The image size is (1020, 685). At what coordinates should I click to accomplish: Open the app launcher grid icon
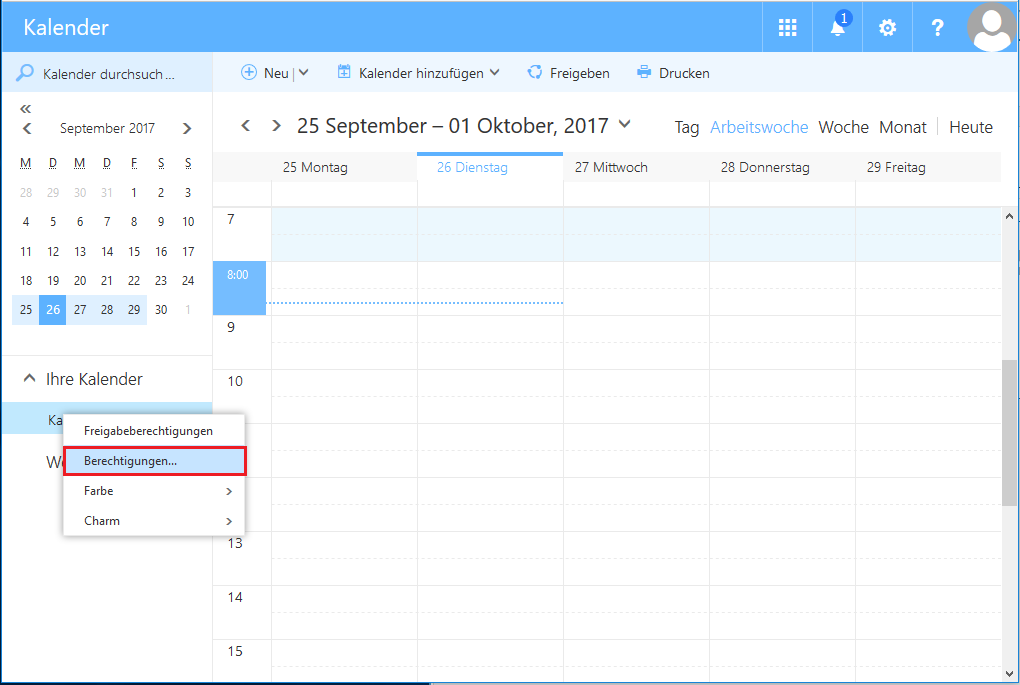coord(787,27)
